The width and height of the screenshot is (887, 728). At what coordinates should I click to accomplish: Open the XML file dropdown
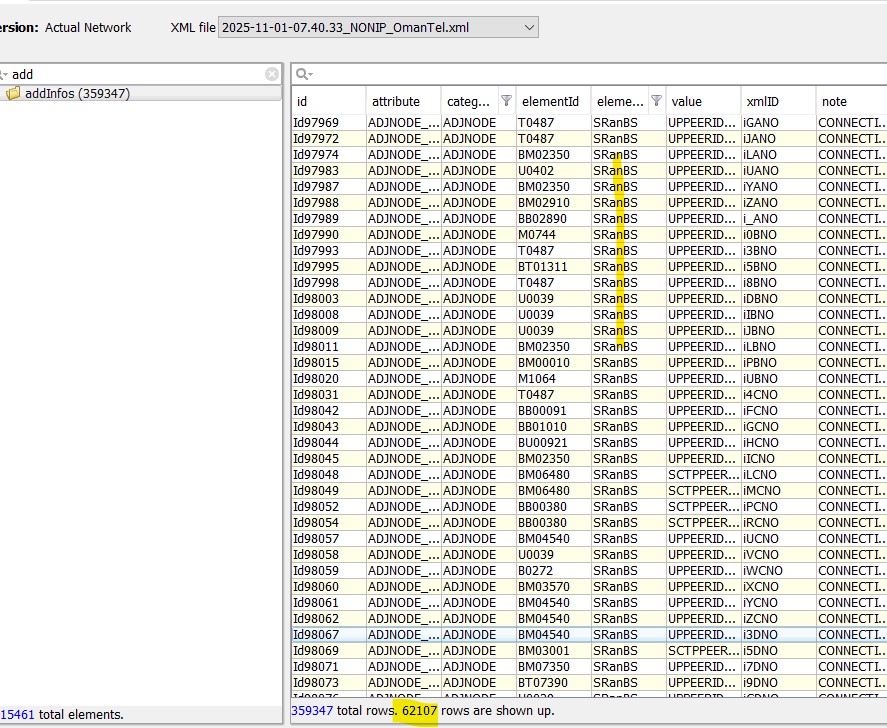(529, 27)
